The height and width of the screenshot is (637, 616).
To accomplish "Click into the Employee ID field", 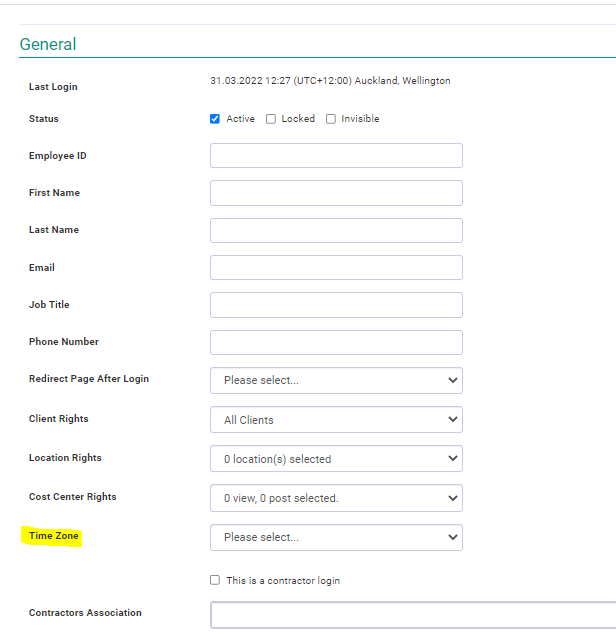I will [x=336, y=155].
